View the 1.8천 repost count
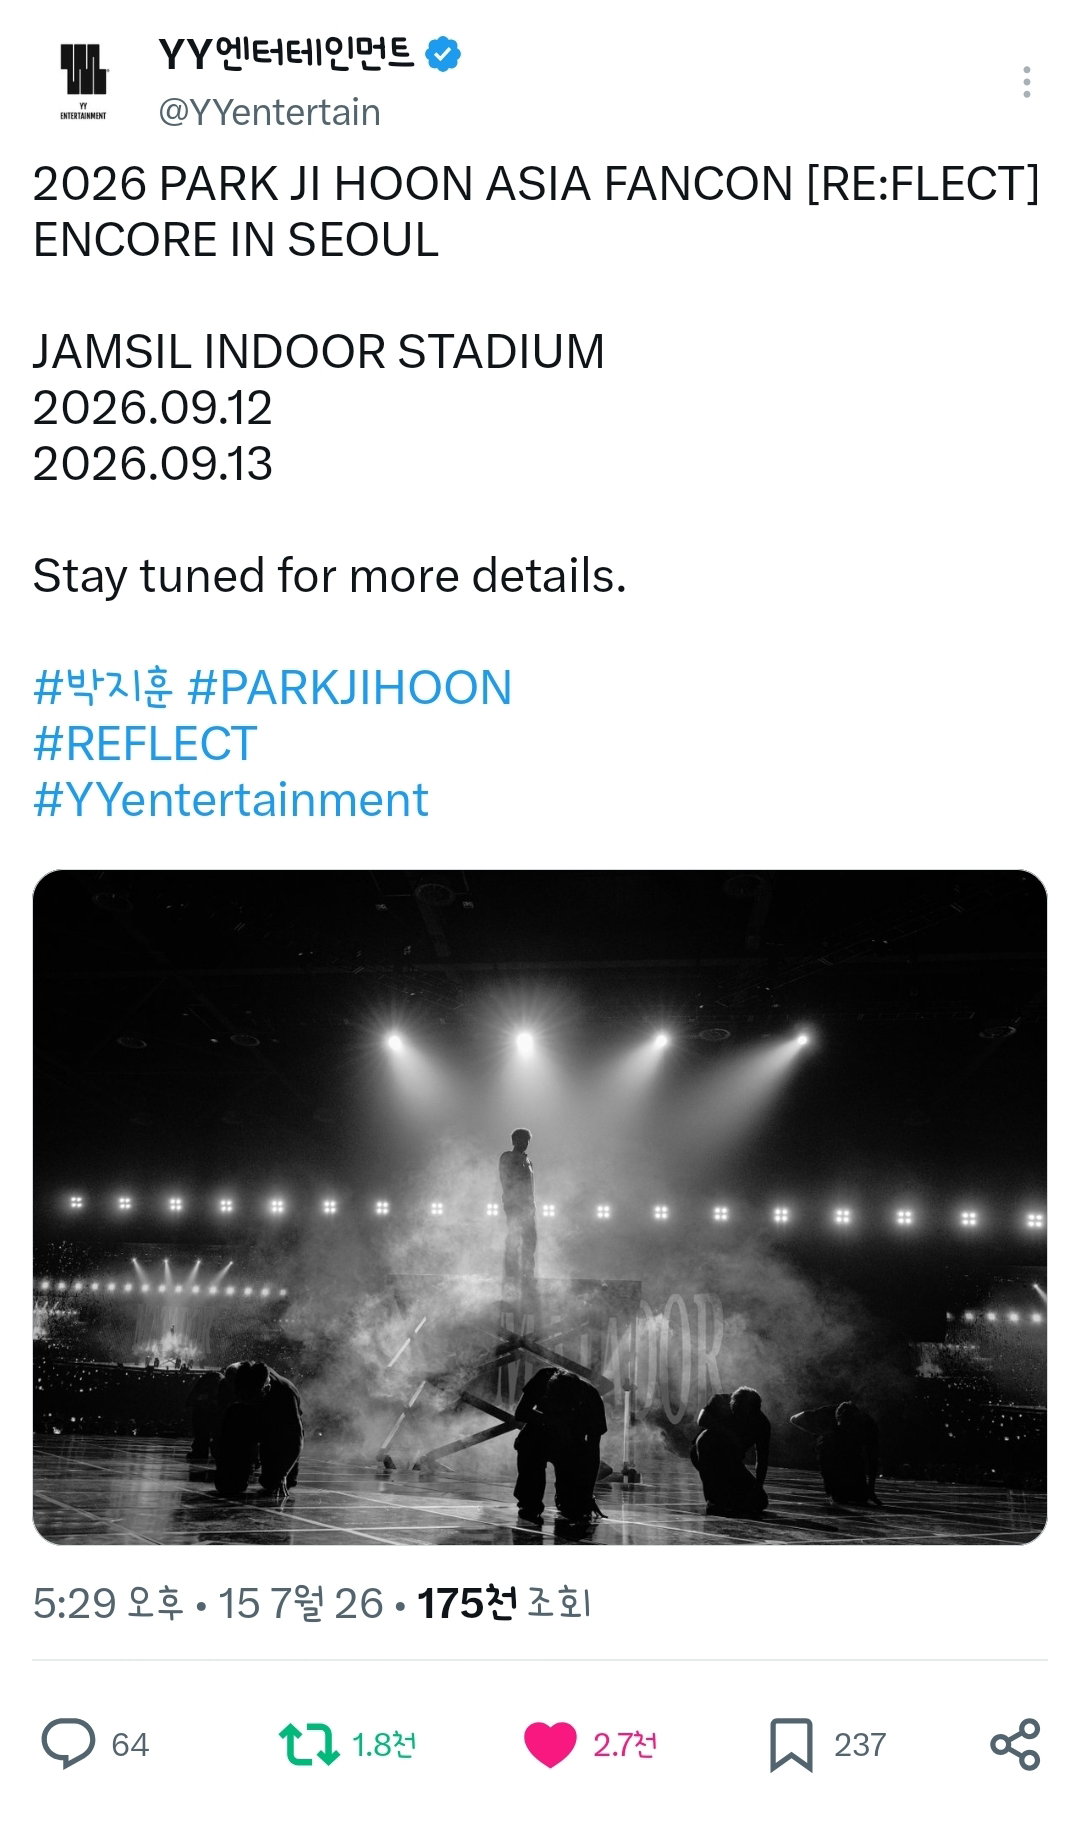This screenshot has height=1821, width=1080. coord(384,1745)
